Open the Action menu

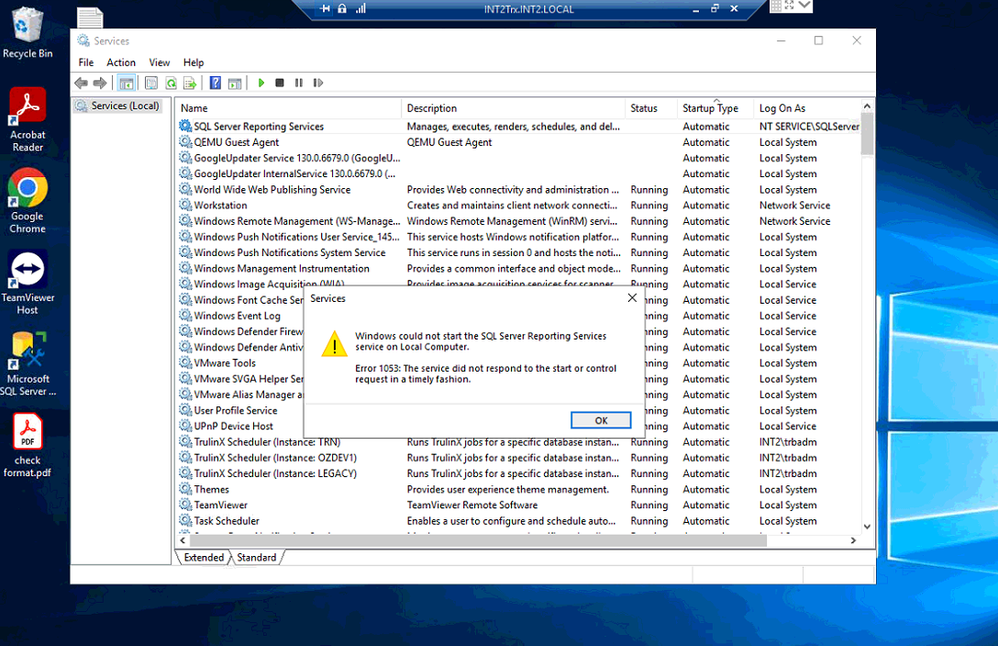[121, 62]
